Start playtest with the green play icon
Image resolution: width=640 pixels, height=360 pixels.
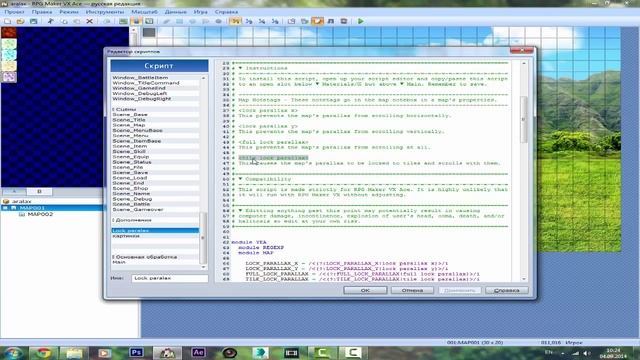point(360,21)
